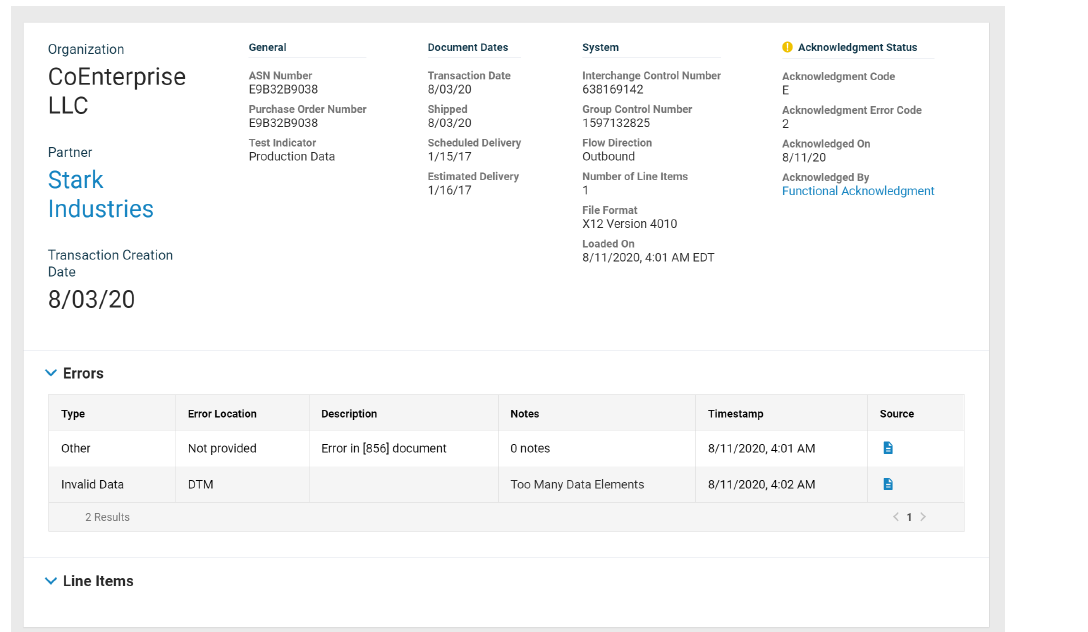Click the Errors section heading

[83, 373]
